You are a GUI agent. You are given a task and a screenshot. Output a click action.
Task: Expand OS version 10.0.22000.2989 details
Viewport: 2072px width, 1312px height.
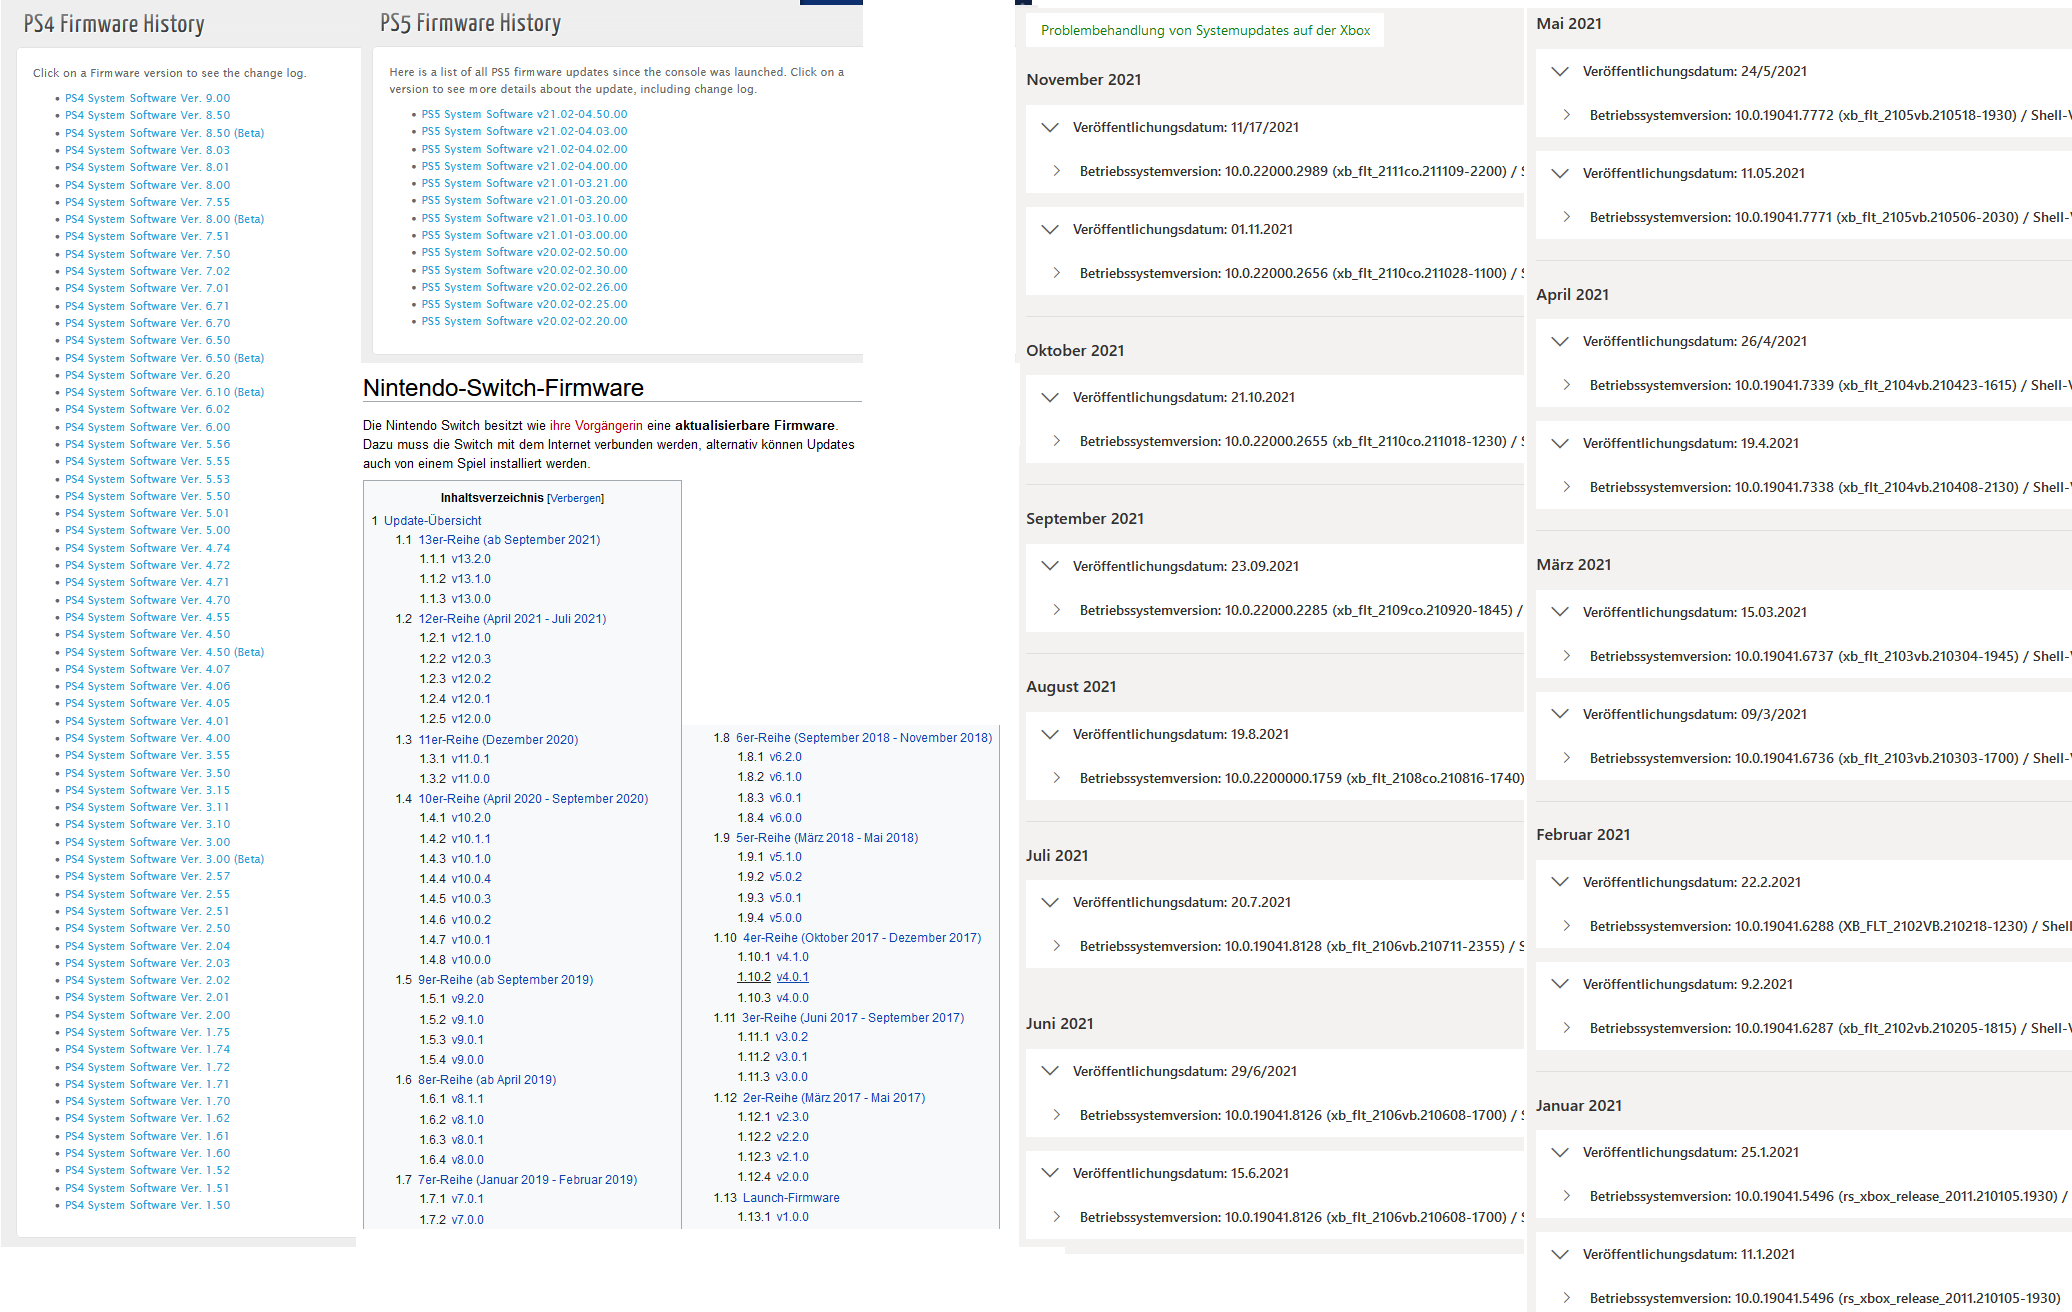(x=1057, y=171)
